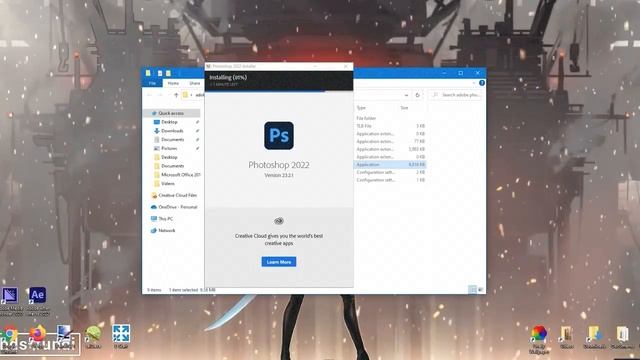Open Adobe Media Encoder desktop shortcut
Image resolution: width=640 pixels, height=360 pixels.
tap(10, 301)
